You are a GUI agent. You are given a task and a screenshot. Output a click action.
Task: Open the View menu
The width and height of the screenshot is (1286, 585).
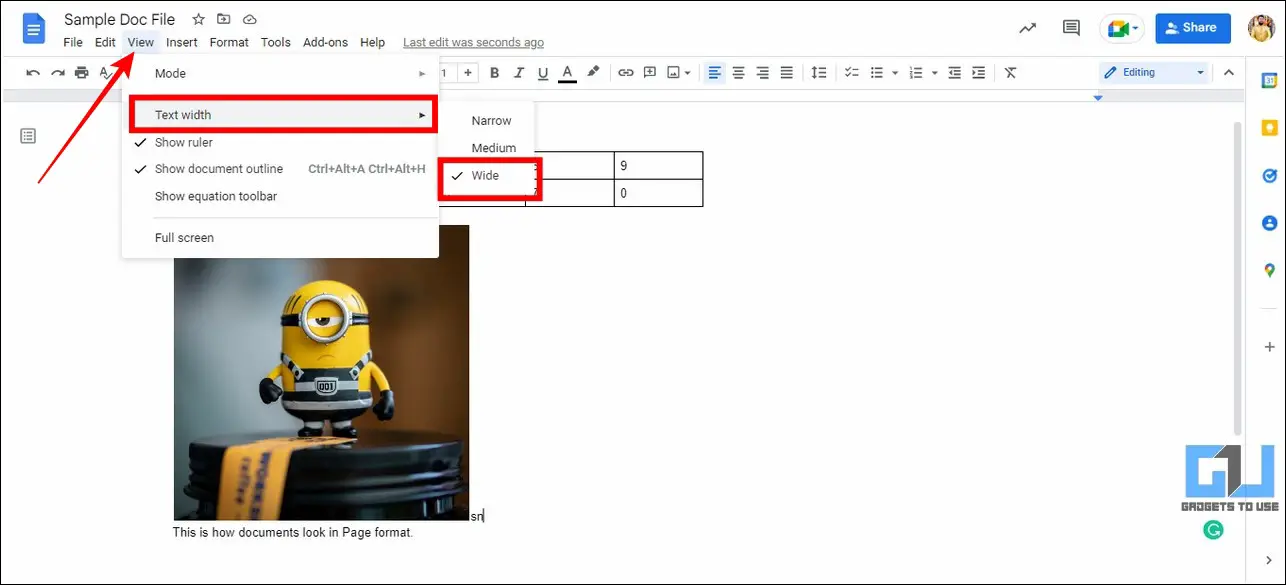pos(141,42)
